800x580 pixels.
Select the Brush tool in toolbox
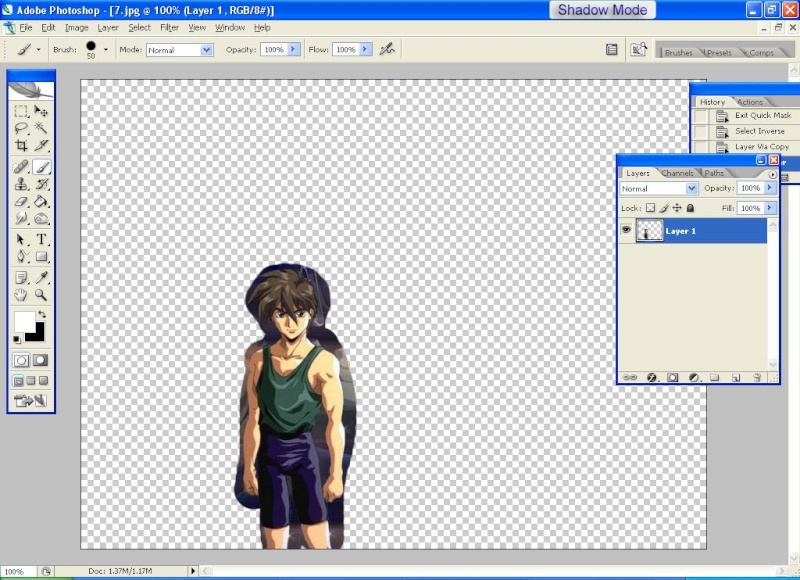[41, 167]
